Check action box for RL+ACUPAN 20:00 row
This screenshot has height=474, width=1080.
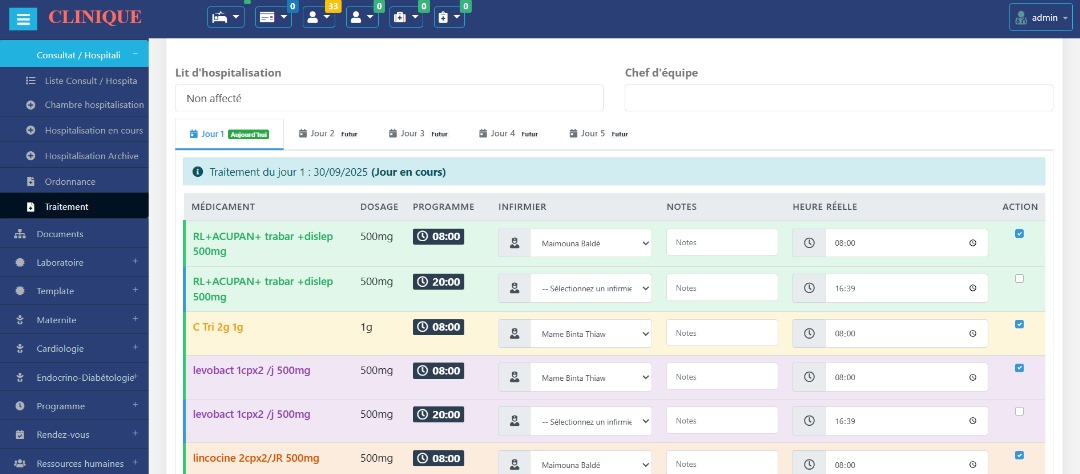pos(1019,279)
